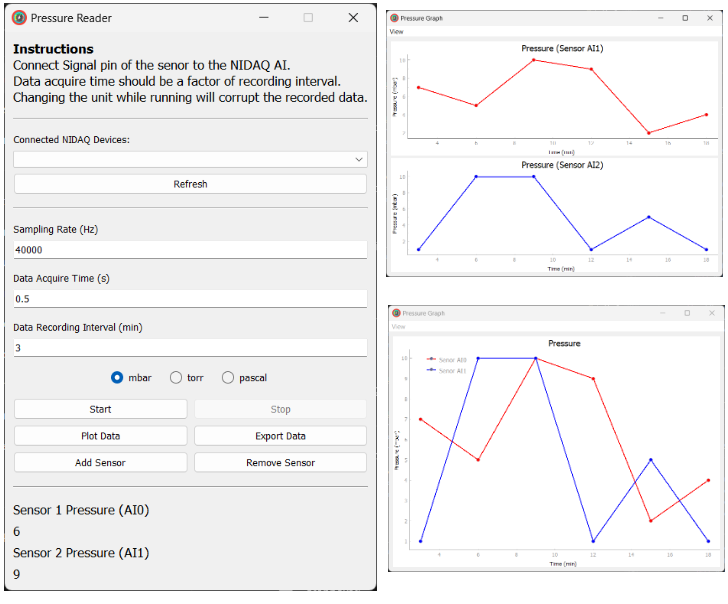Open View menu in top Pressure Graph
This screenshot has width=728, height=604.
click(x=396, y=32)
